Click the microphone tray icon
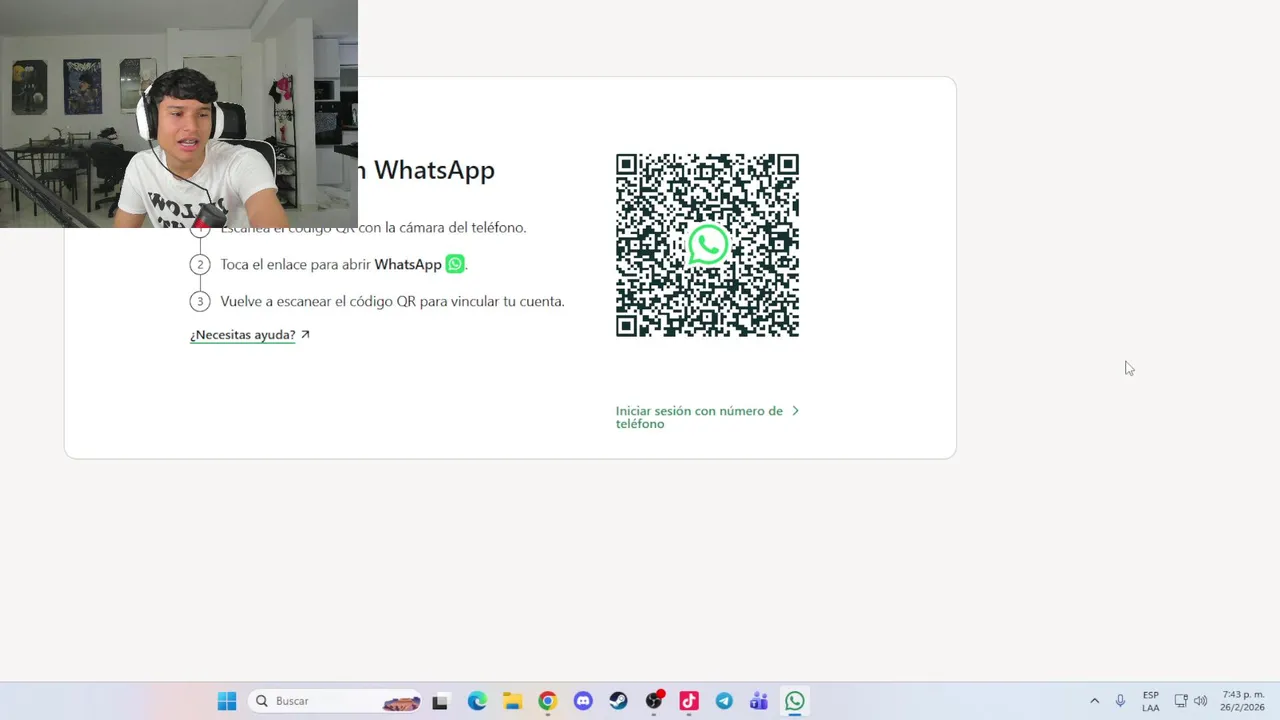The width and height of the screenshot is (1280, 720). click(1120, 701)
